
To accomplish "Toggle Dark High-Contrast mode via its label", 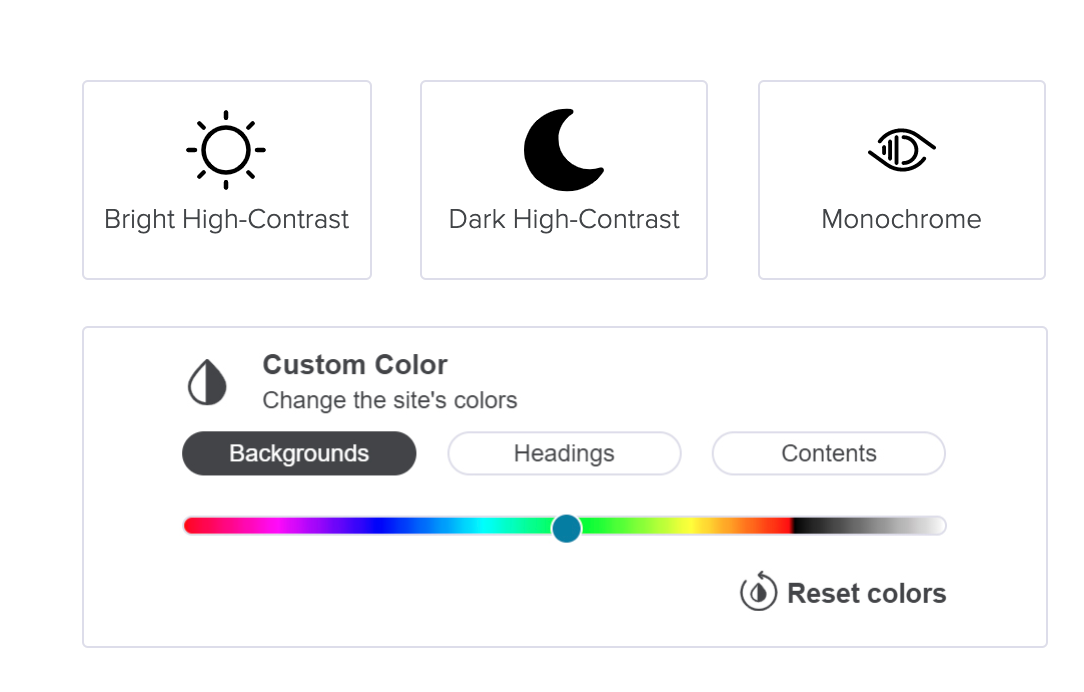I will [564, 220].
